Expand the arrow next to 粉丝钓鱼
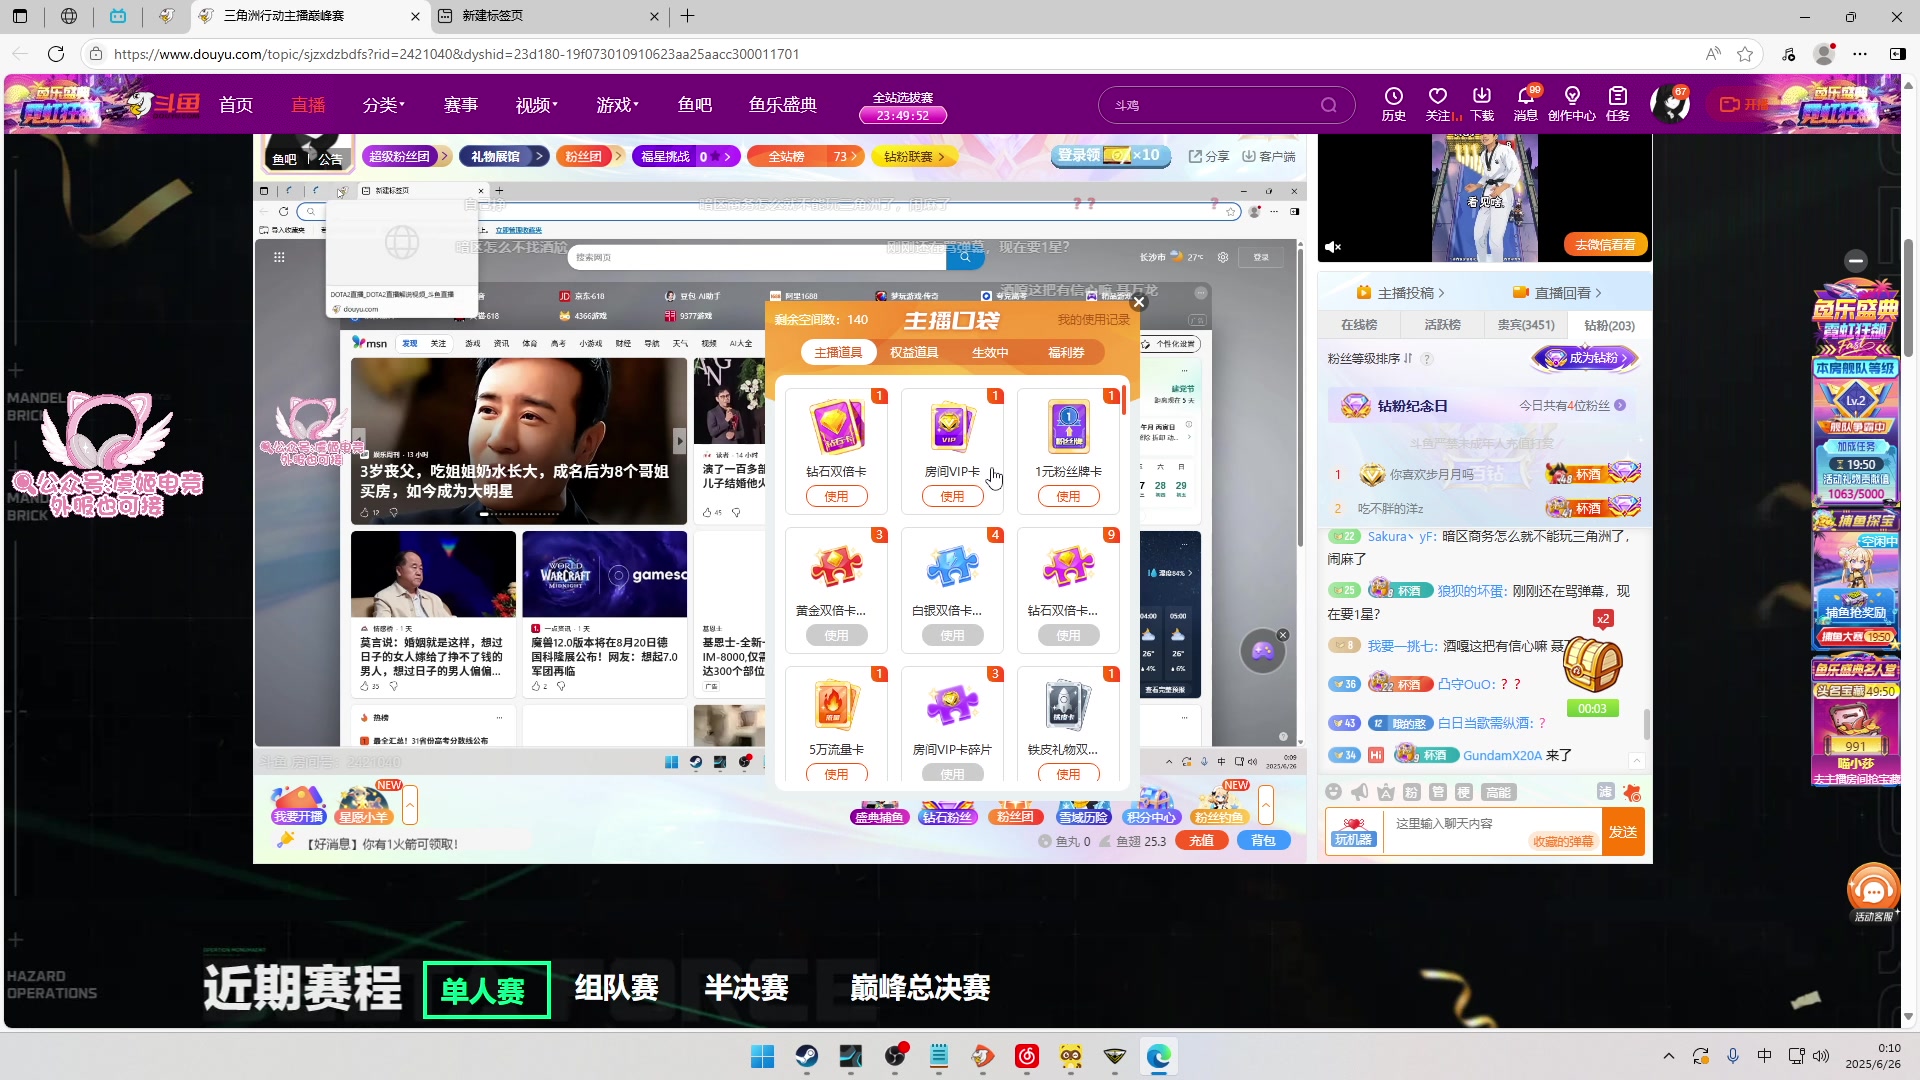This screenshot has height=1080, width=1920. 1266,805
